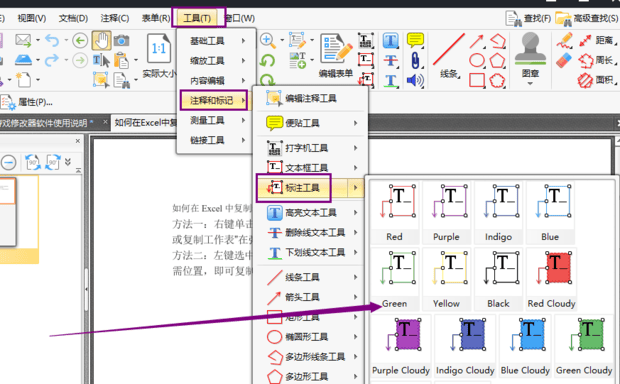Pick the Yellow callout style
The height and width of the screenshot is (384, 620).
pos(446,279)
